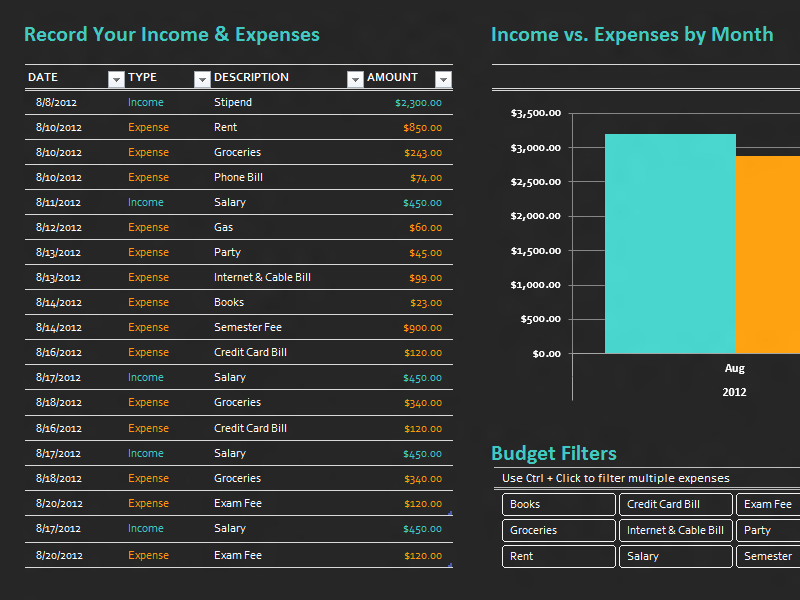Select the Rent description cell in the table
Viewport: 800px width, 600px height.
click(x=226, y=127)
